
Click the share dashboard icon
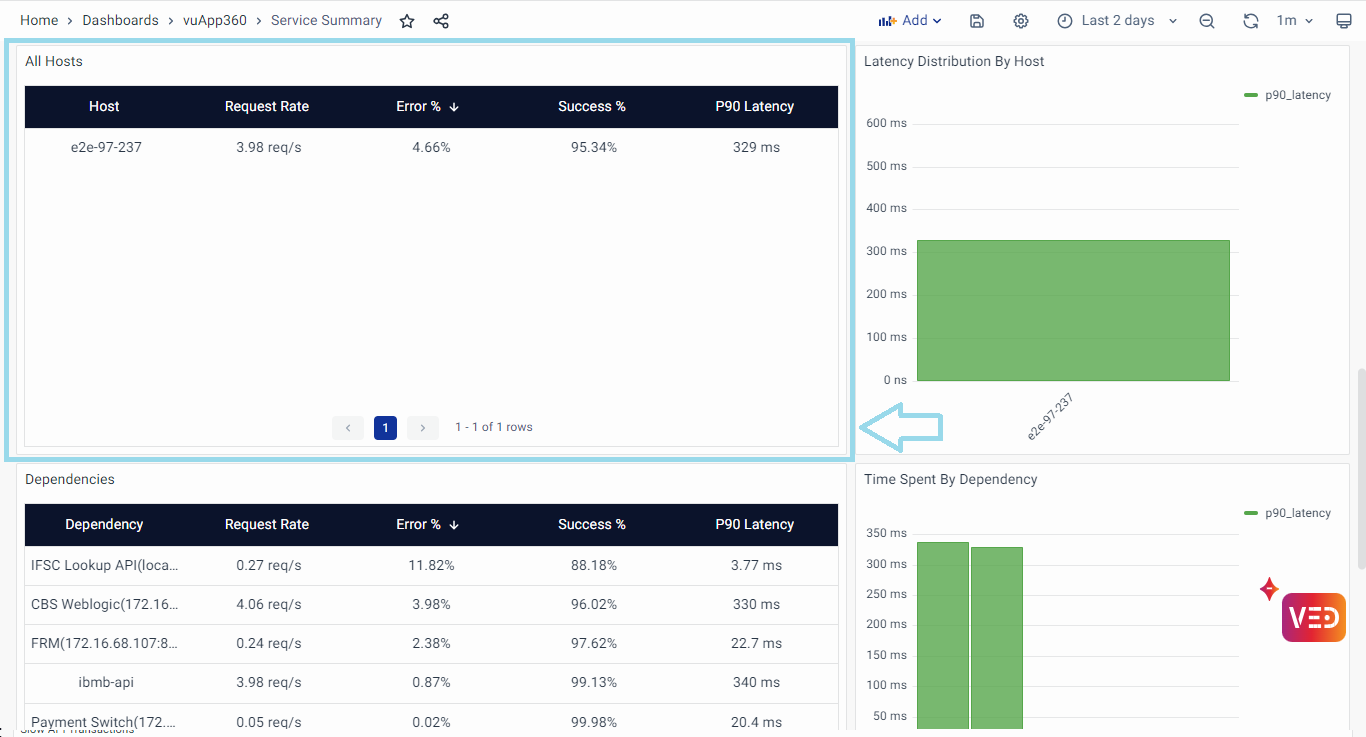[441, 21]
